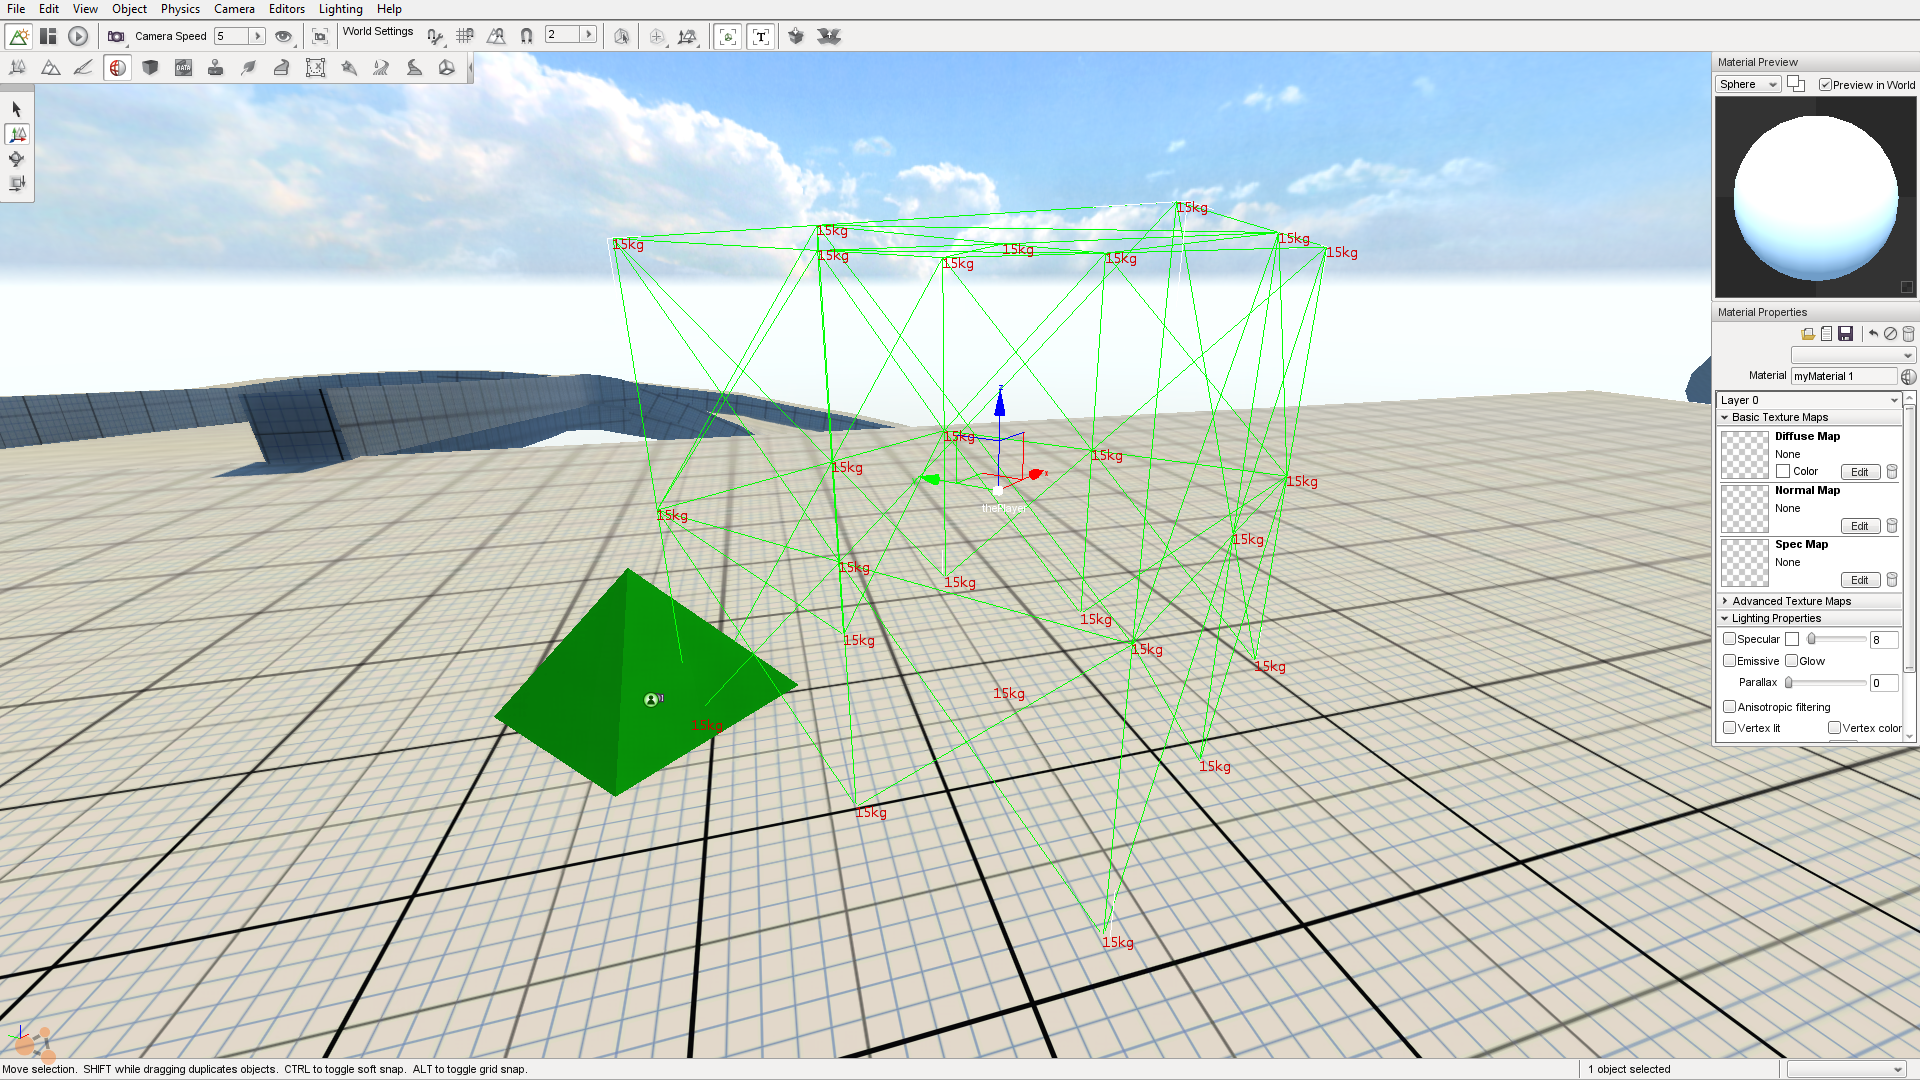Open the Layer 0 dropdown
The width and height of the screenshot is (1920, 1080).
click(1808, 400)
